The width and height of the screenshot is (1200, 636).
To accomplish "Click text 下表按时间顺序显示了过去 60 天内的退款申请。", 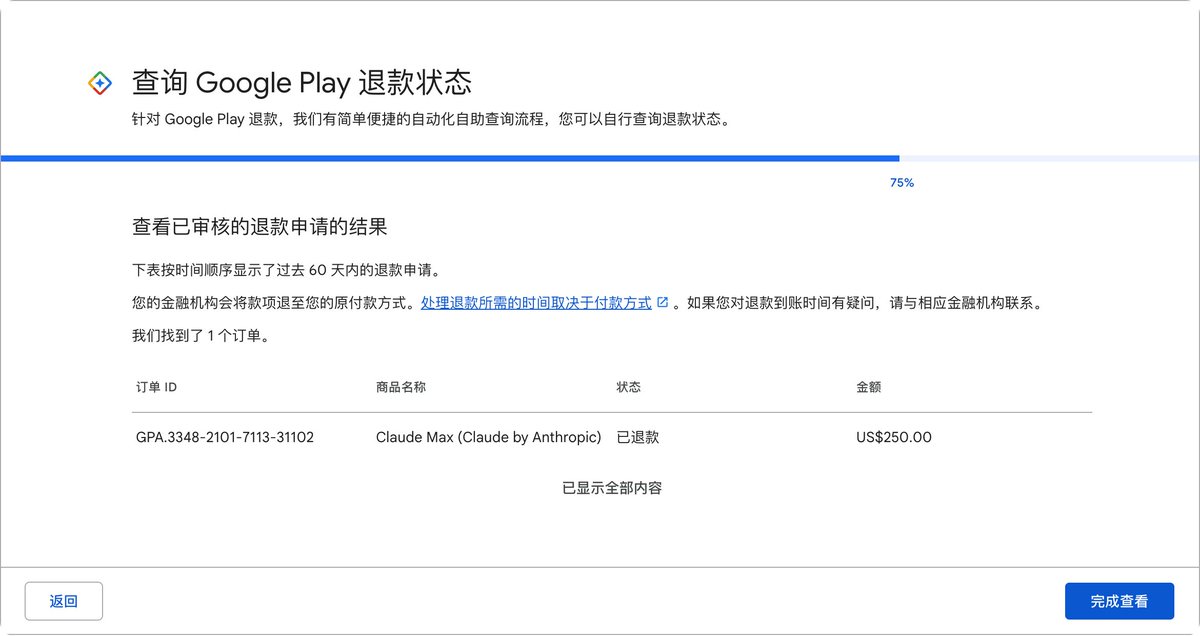I will 286,270.
